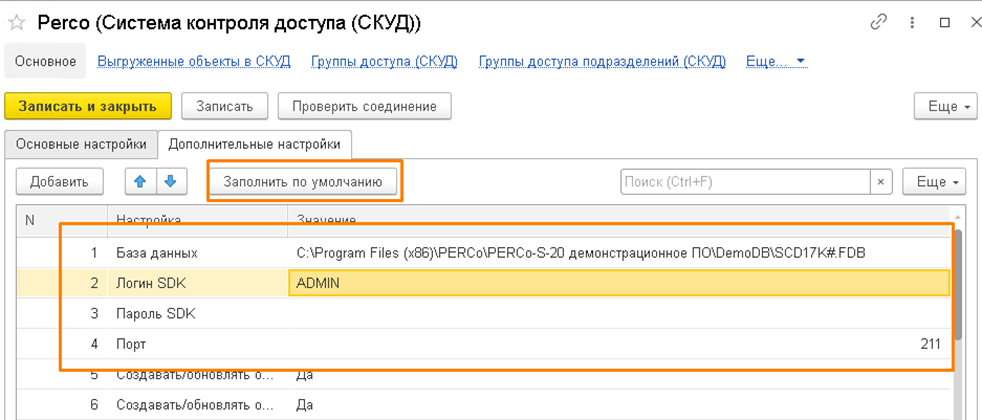The image size is (982, 420).
Task: Click Заполнить по умолчанию button
Action: click(302, 182)
